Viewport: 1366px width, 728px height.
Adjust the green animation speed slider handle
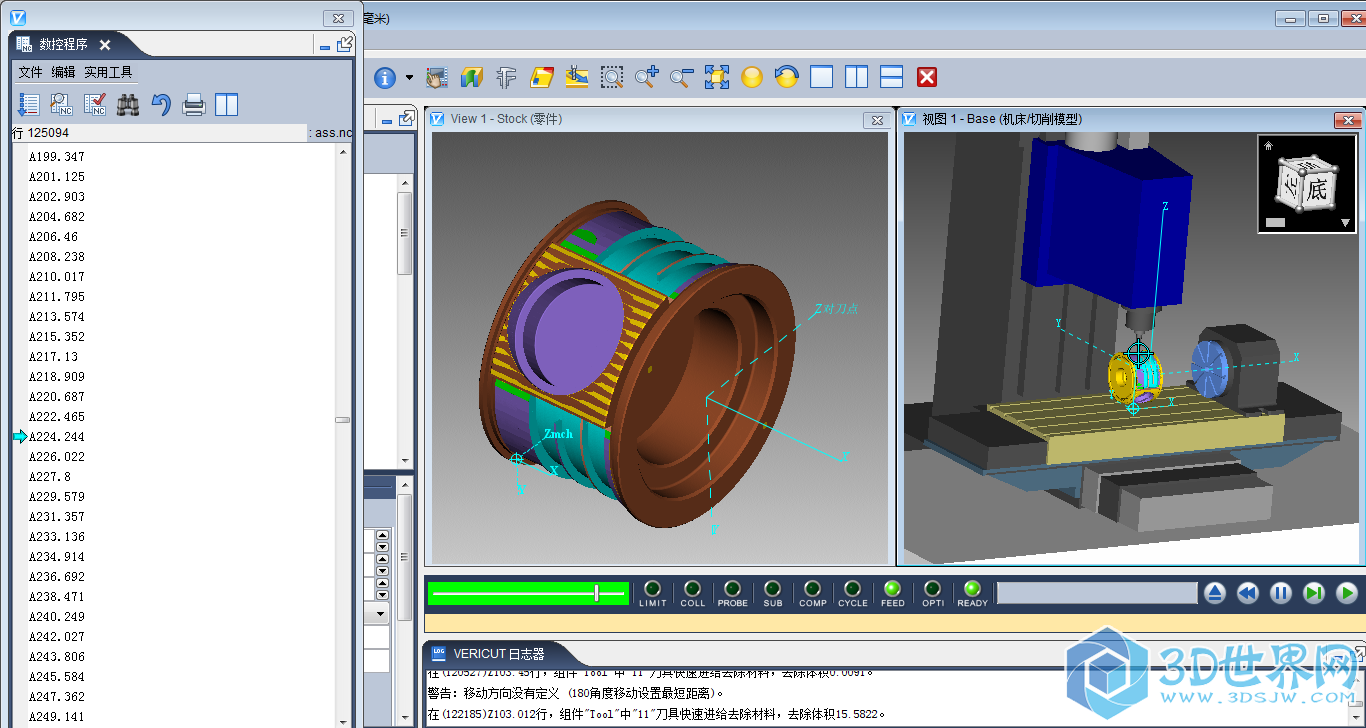(596, 593)
